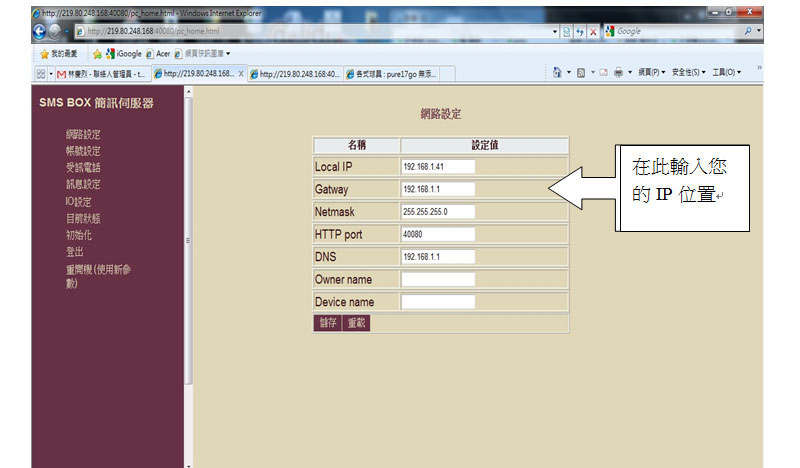
Task: Click the DNS input field
Action: [x=438, y=257]
